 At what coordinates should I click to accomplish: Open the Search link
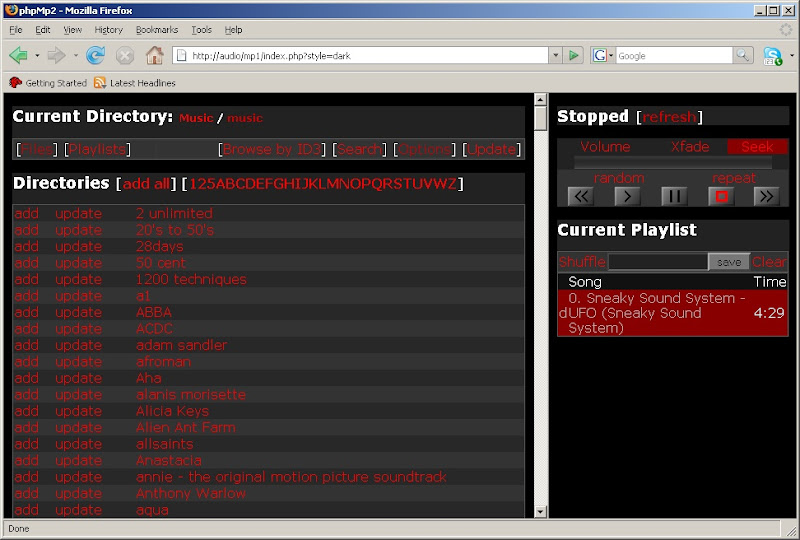click(359, 149)
